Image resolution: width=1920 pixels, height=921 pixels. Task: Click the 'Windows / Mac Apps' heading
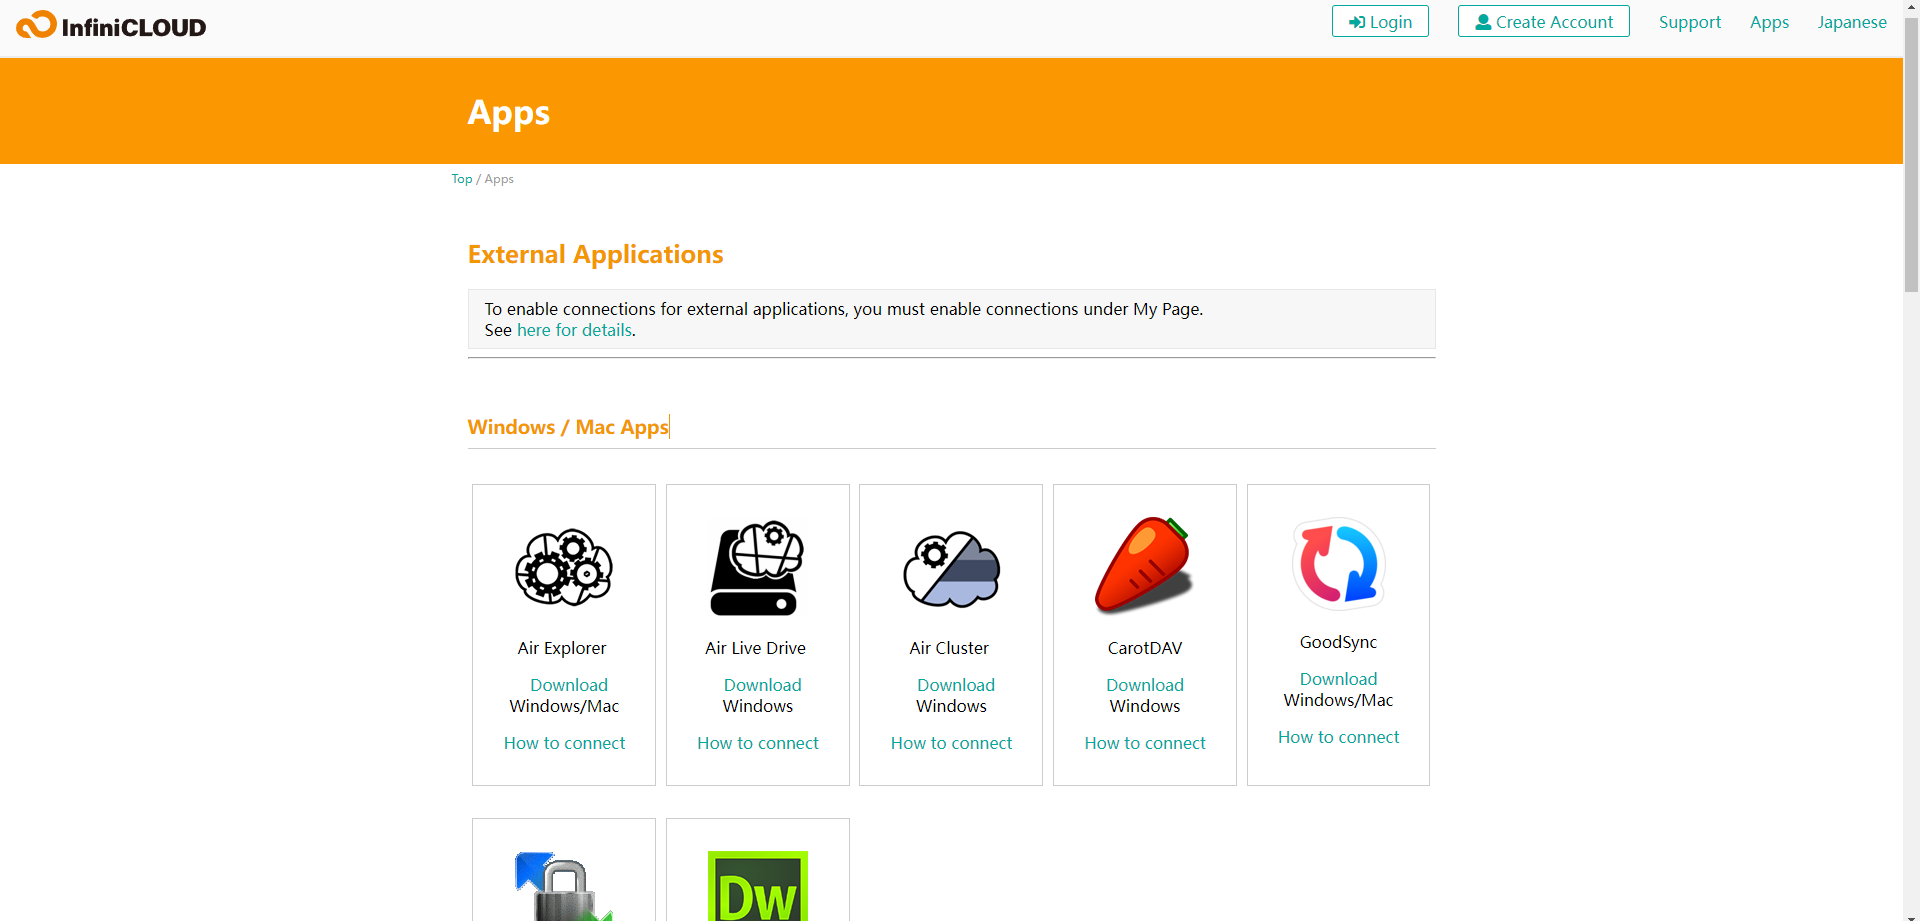coord(568,427)
